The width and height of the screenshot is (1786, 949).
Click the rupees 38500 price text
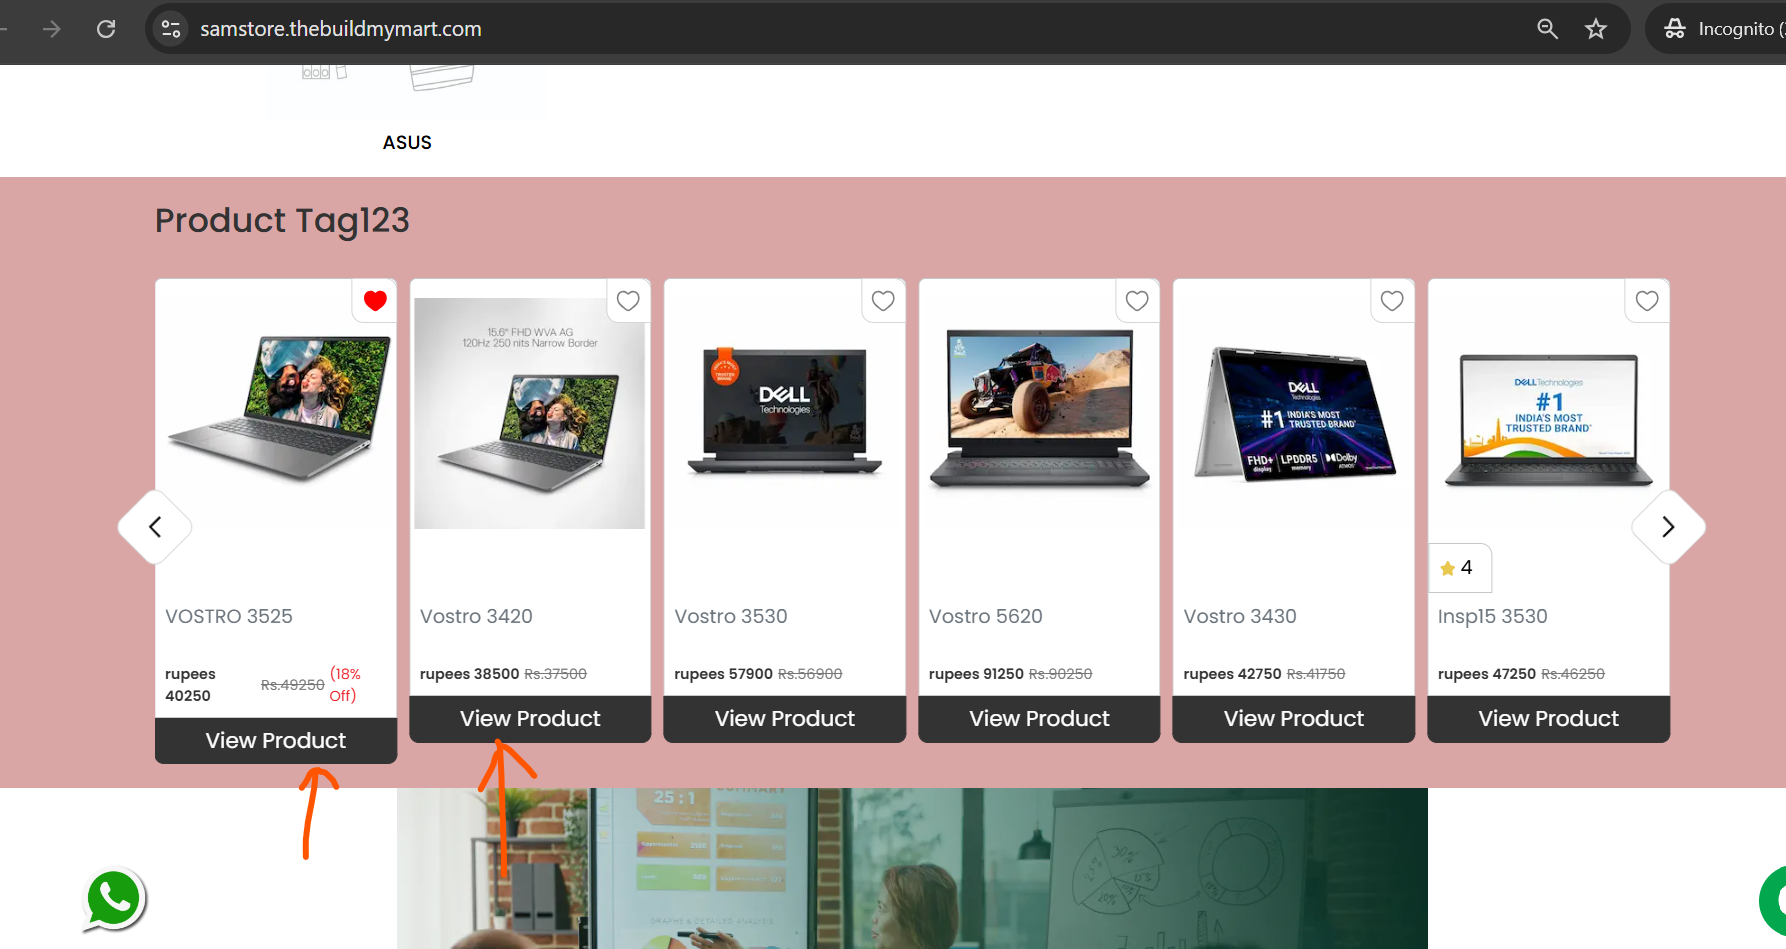(x=470, y=674)
